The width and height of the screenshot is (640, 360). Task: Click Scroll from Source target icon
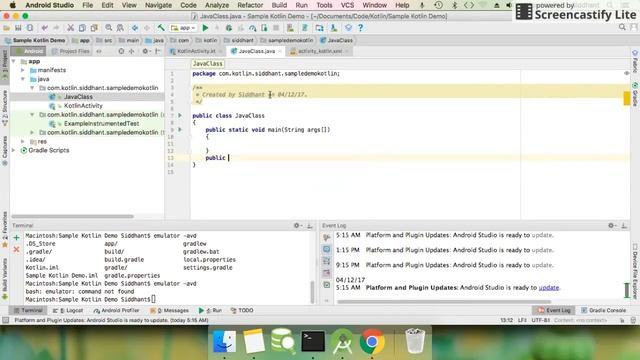(x=121, y=51)
